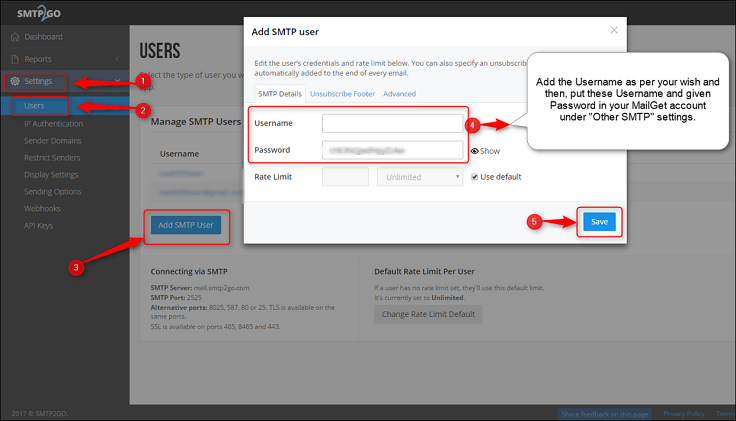Open Reports in the sidebar
The width and height of the screenshot is (736, 421).
tap(38, 59)
